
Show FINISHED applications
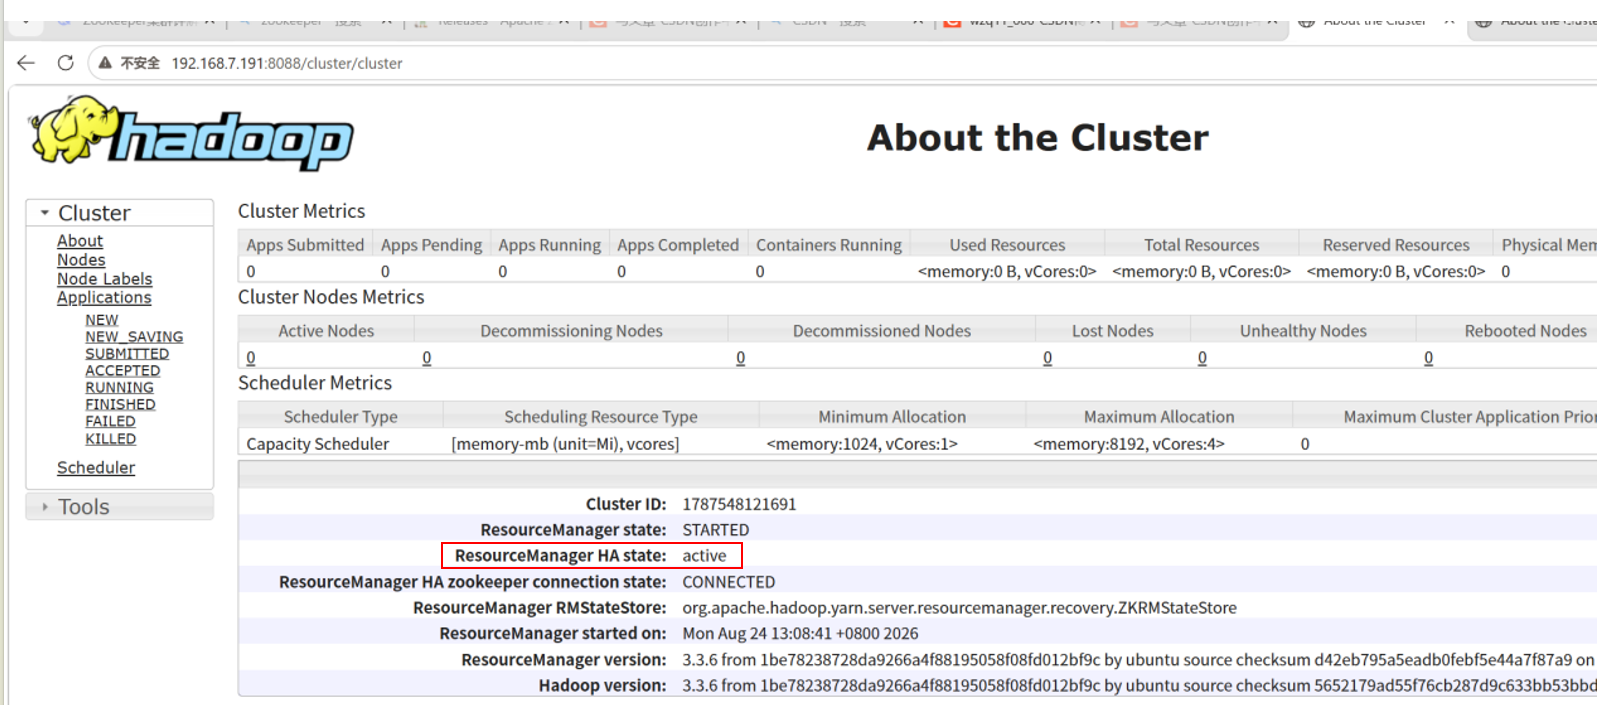point(120,405)
